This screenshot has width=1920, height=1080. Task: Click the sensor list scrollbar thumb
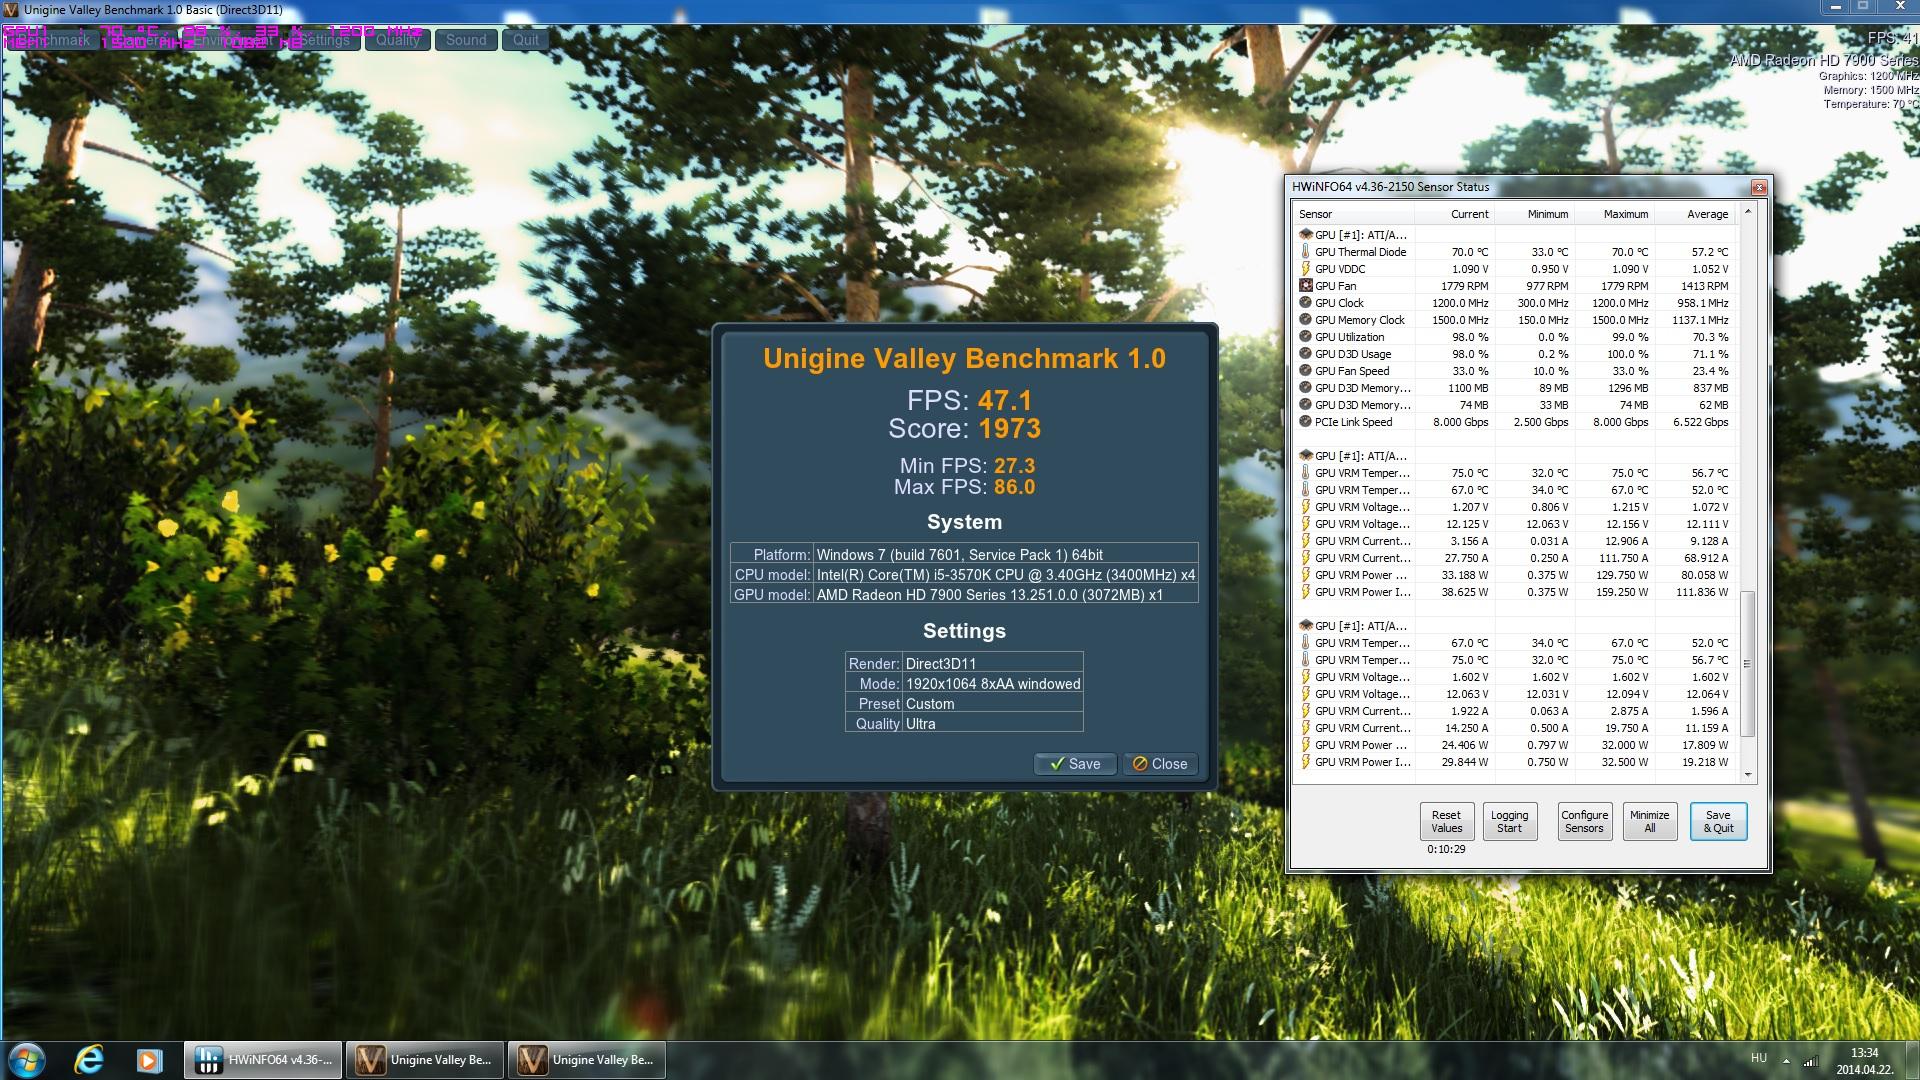[x=1748, y=664]
